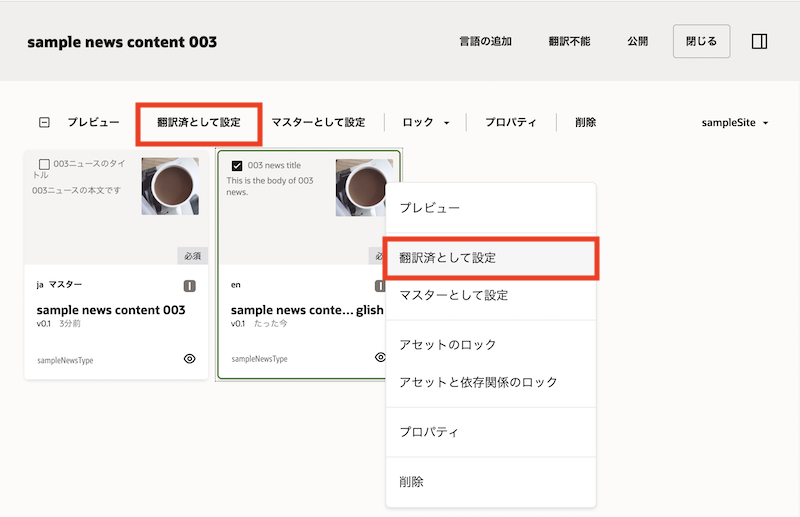The image size is (800, 517).
Task: Click the eye icon on English card
Action: click(x=380, y=358)
